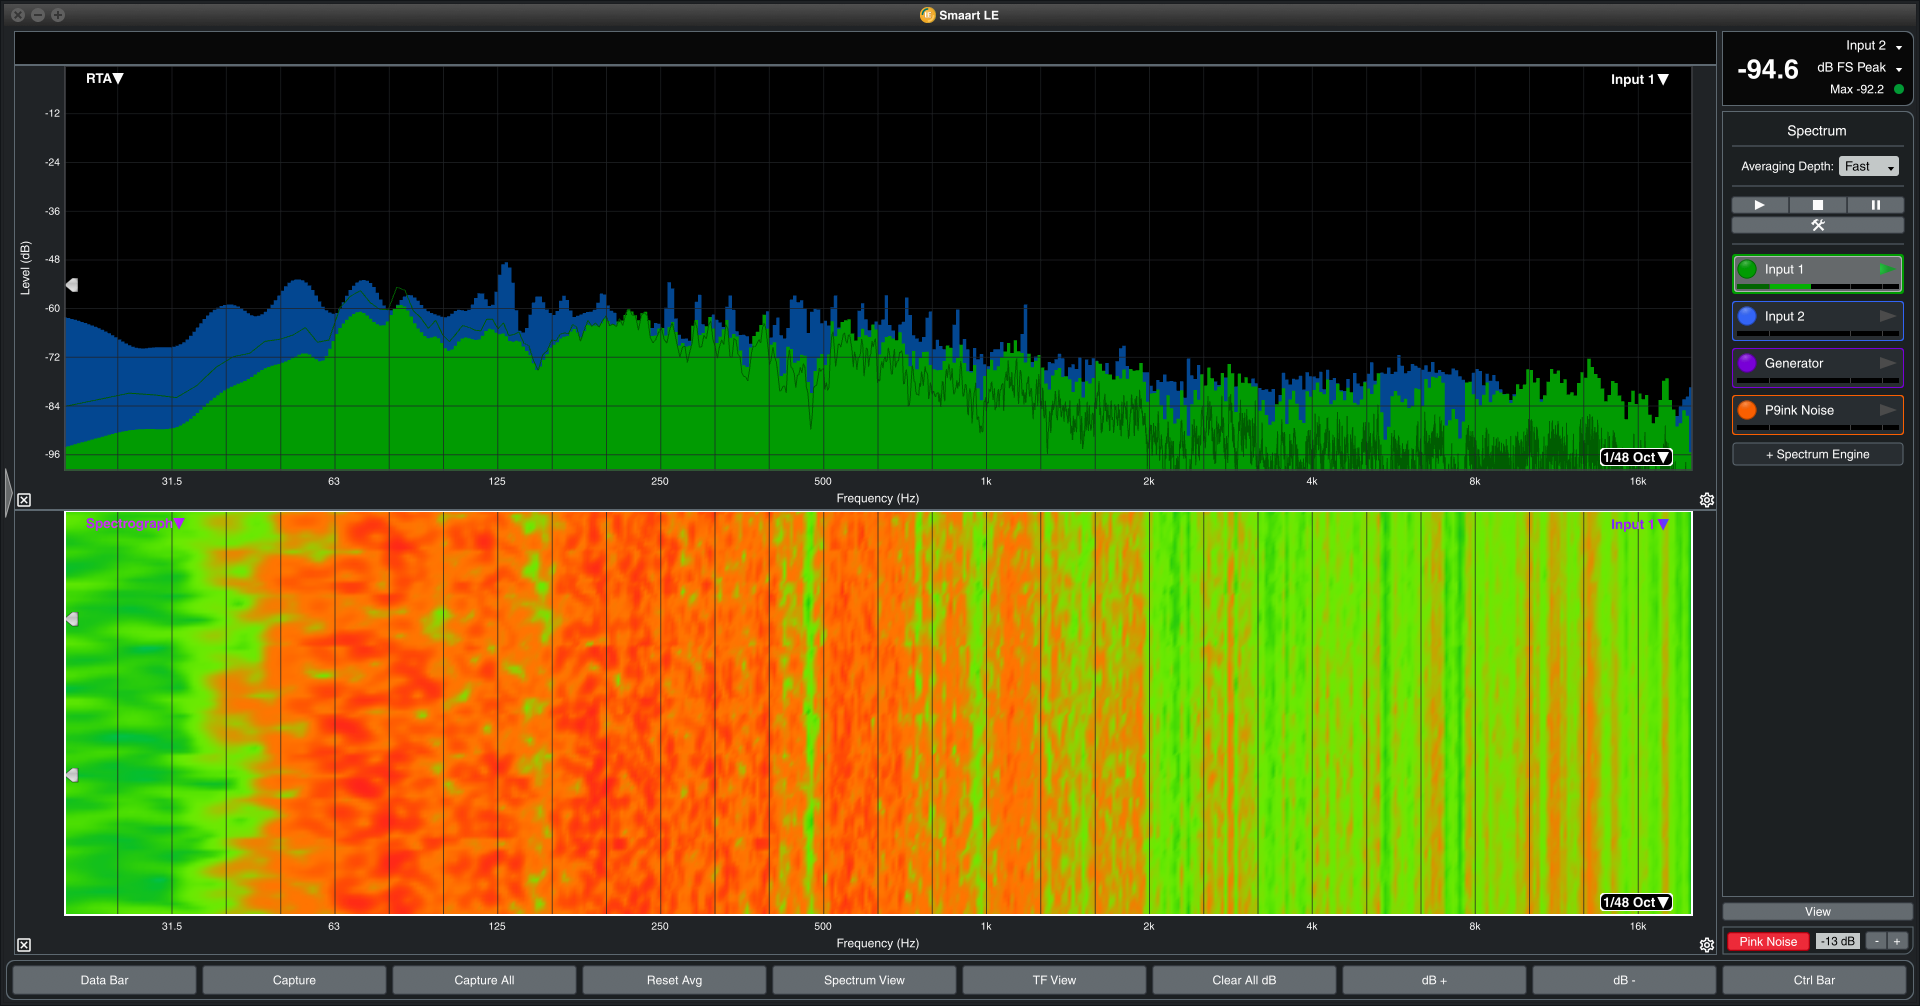Click dB - button
The width and height of the screenshot is (1920, 1006).
point(1624,980)
